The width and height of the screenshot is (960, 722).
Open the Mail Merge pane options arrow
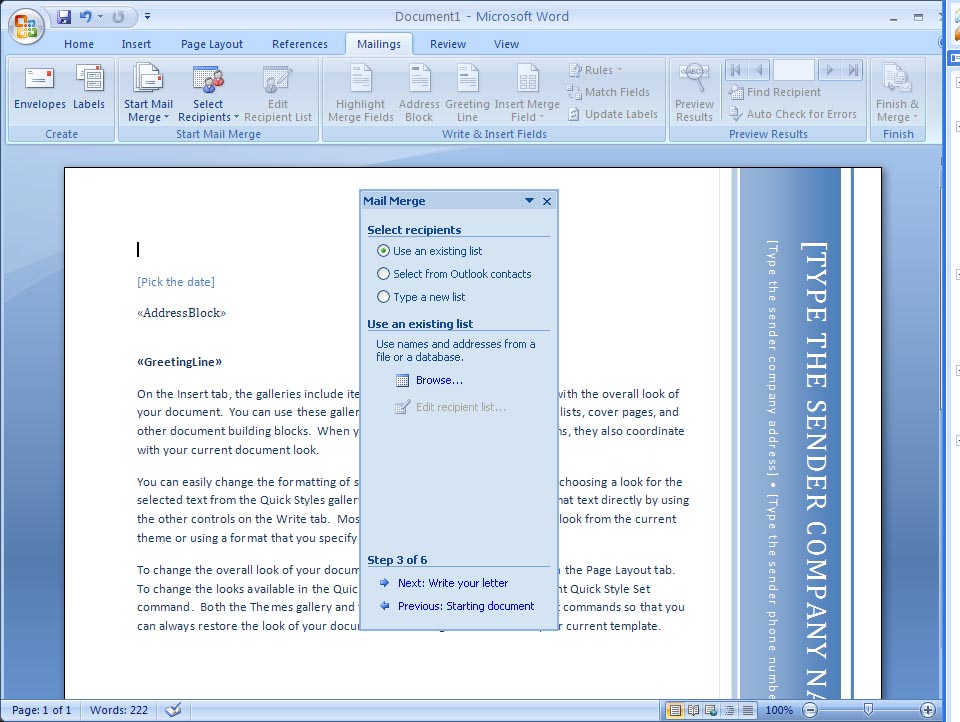click(530, 201)
